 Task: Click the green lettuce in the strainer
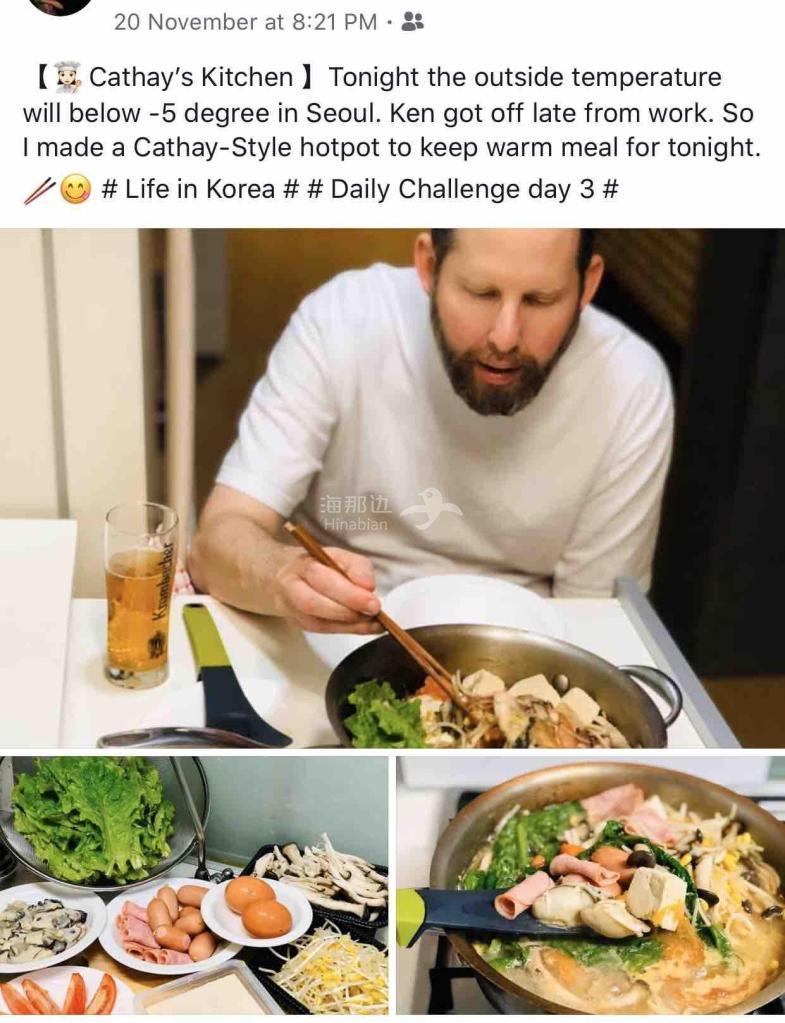pos(95,819)
